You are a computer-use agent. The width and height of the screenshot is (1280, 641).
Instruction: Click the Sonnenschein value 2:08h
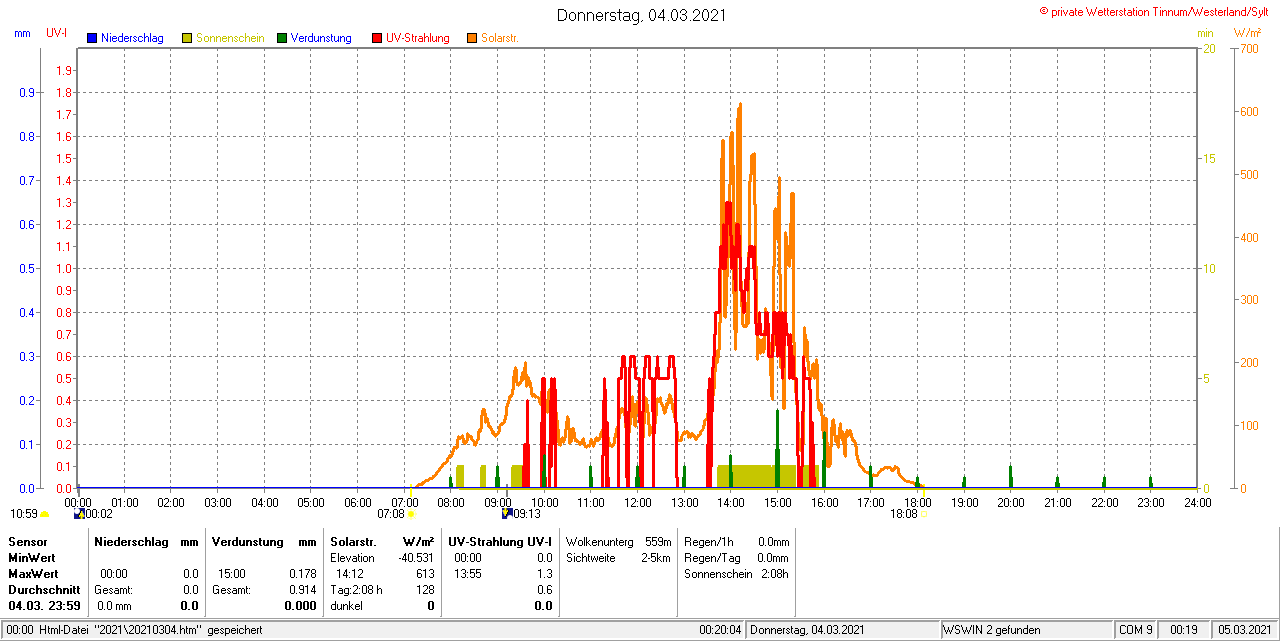tap(774, 574)
